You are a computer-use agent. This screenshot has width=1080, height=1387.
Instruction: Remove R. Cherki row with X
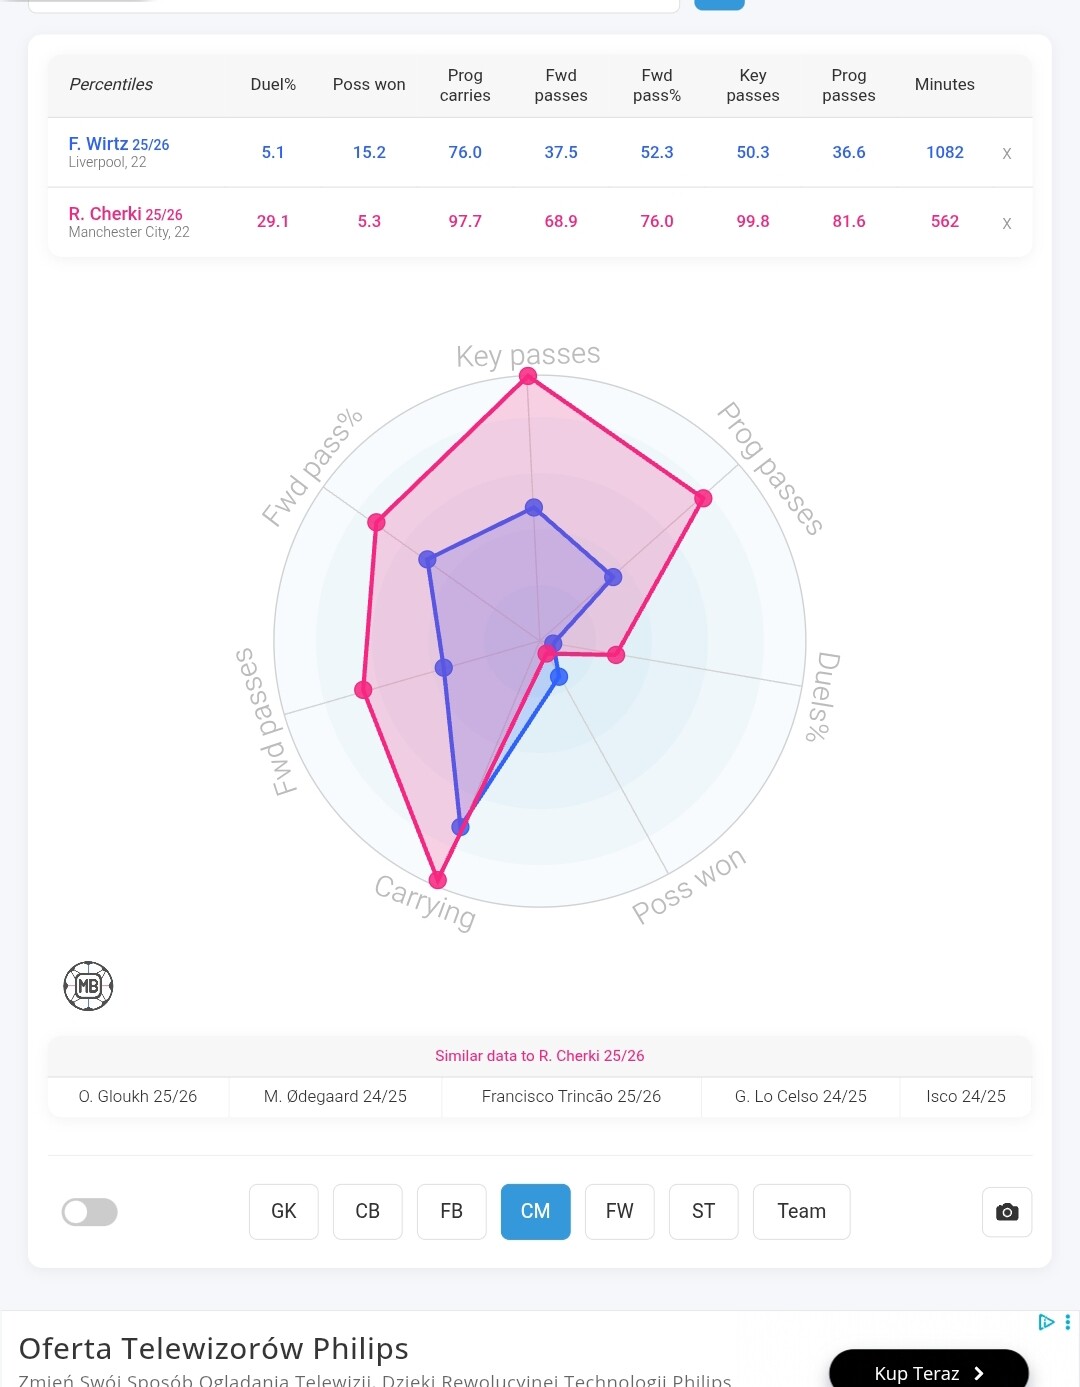(1007, 223)
